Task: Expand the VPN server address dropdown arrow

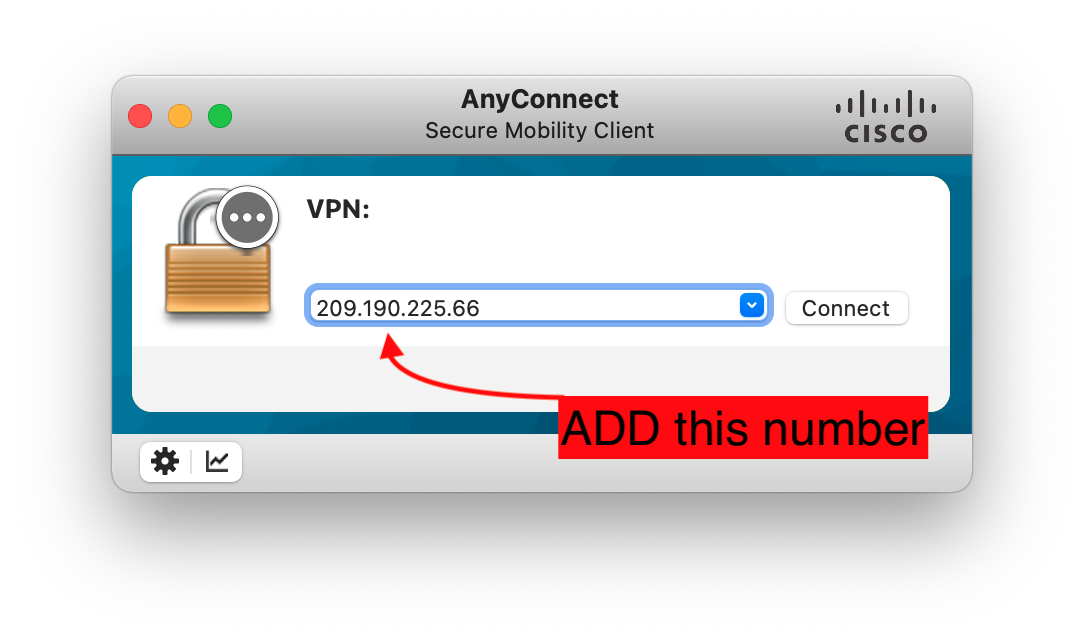Action: pos(751,305)
